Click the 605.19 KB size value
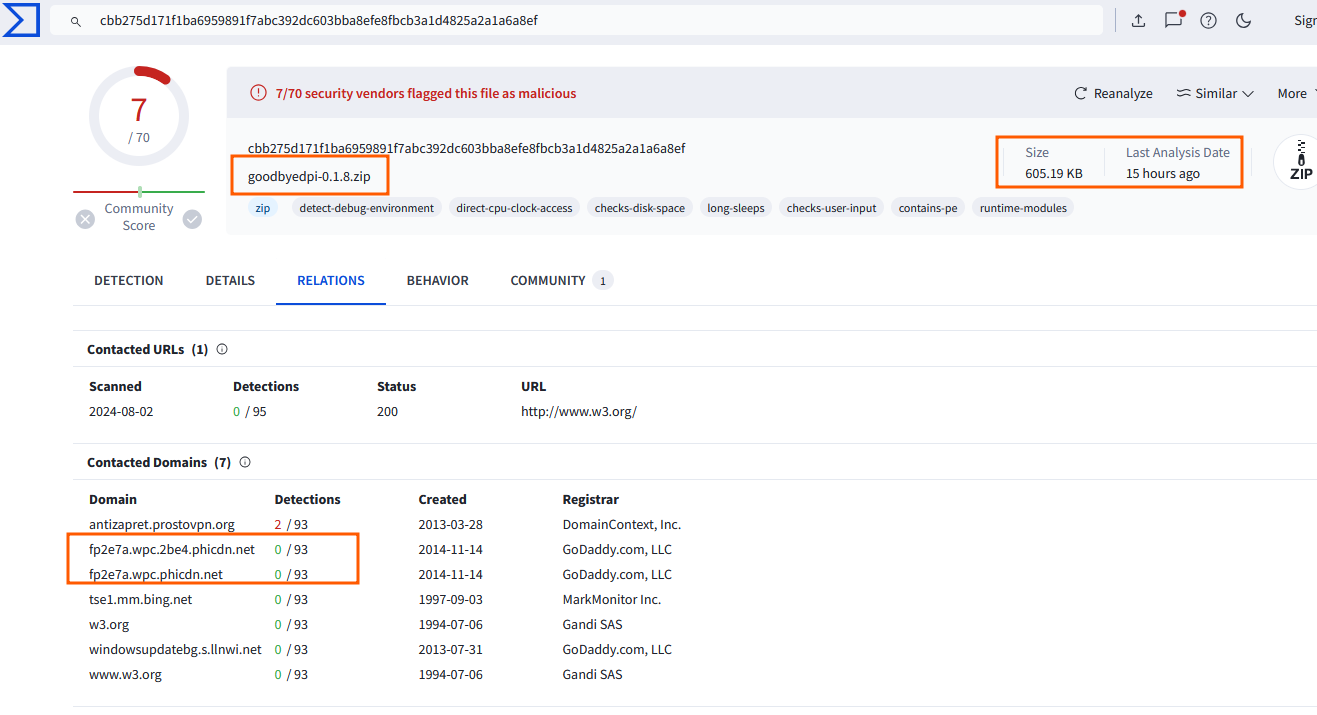 1054,173
